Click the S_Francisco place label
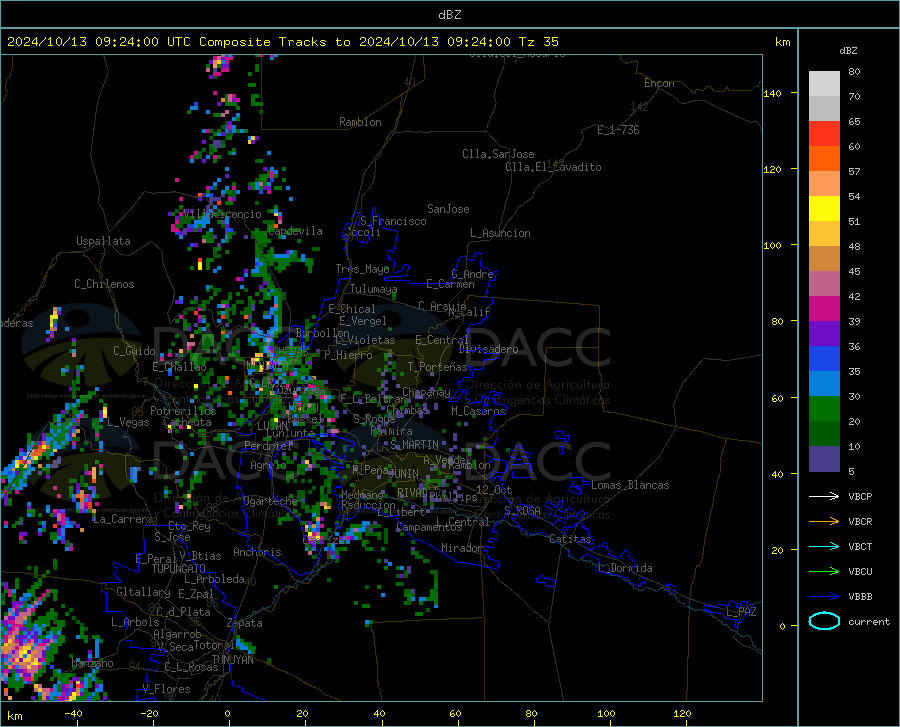Viewport: 900px width, 727px height. (393, 221)
